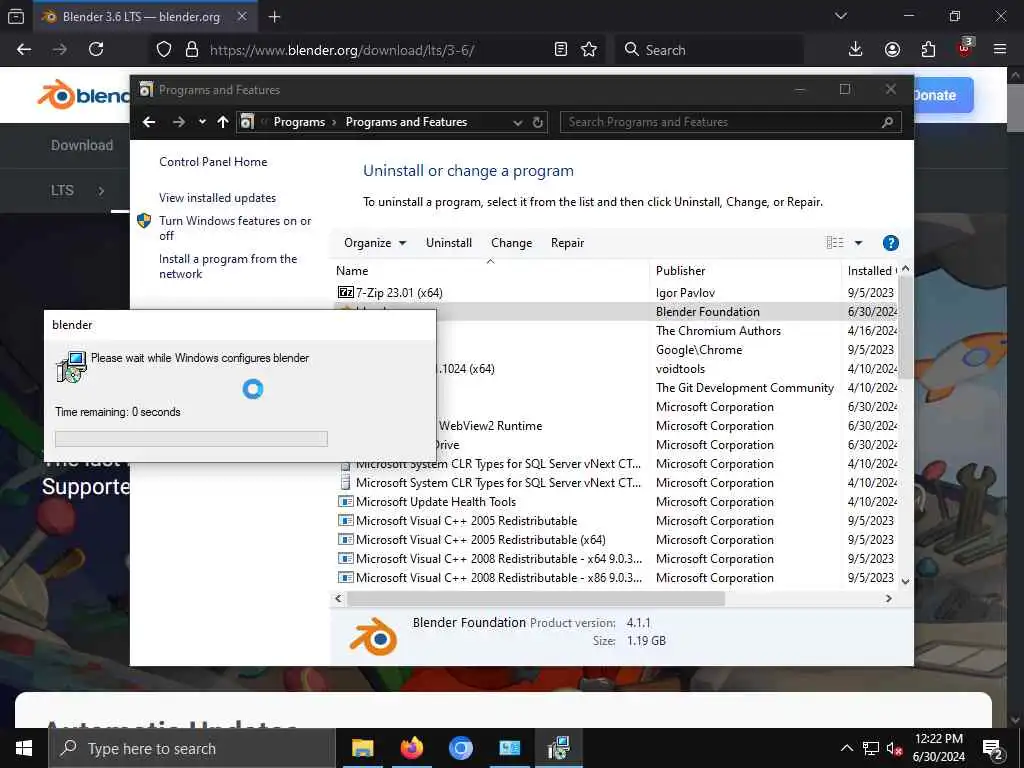Click Repair in the toolbar

click(x=567, y=243)
